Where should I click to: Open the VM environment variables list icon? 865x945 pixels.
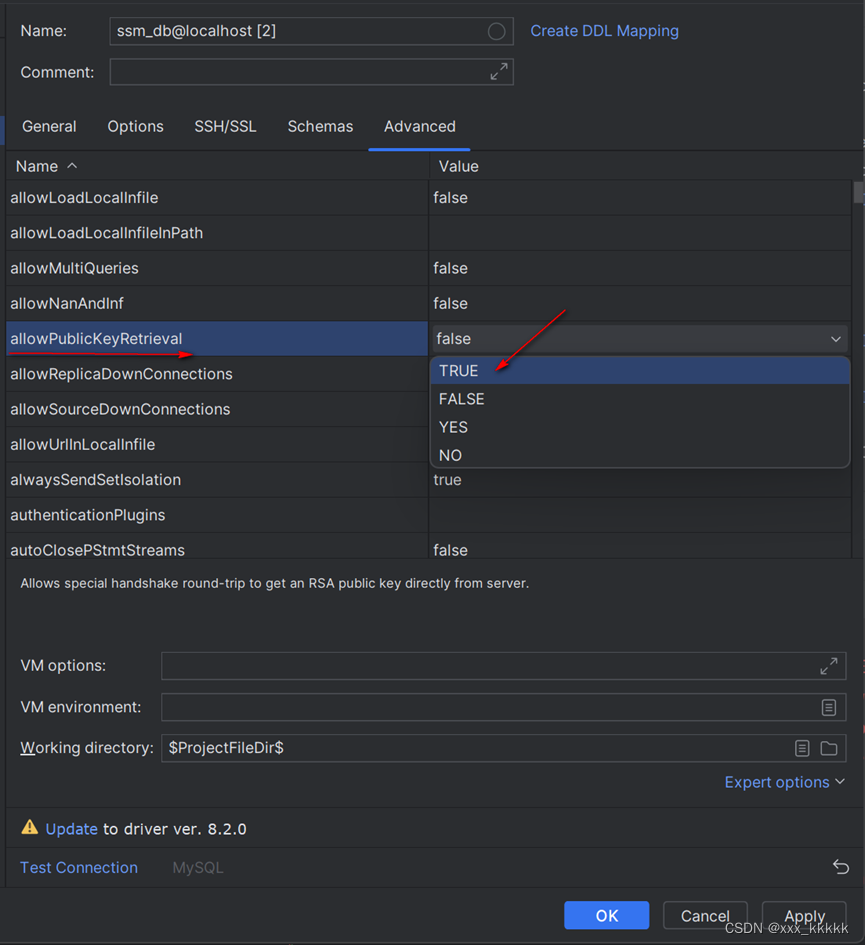[x=829, y=707]
